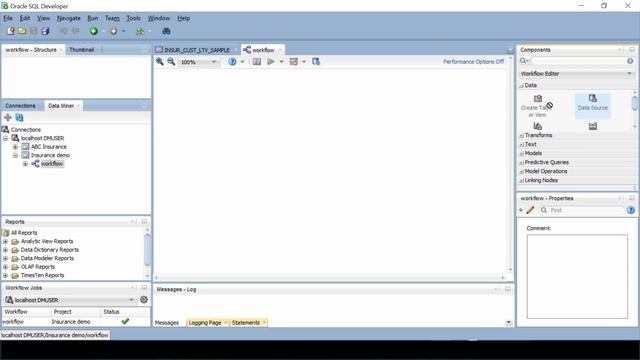640x360 pixels.
Task: Click the green Back navigation arrow
Action: point(94,31)
